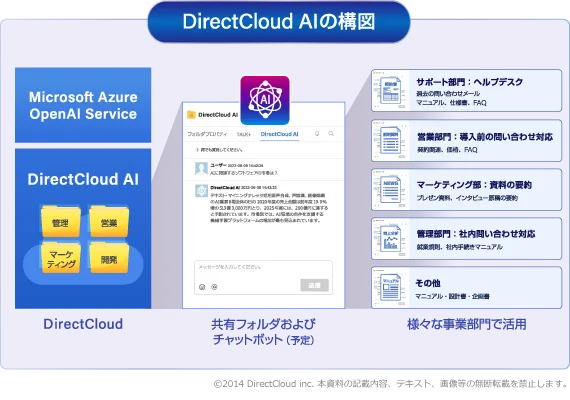The image size is (570, 400).
Task: Click the 就業規則、社内手続きマニュアル text
Action: pos(459,247)
